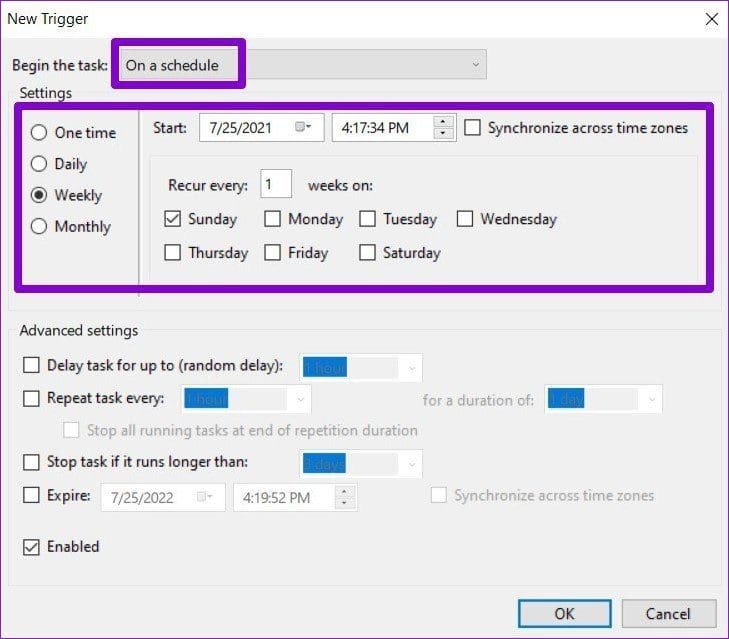729x639 pixels.
Task: Check the Saturday box
Action: (367, 253)
